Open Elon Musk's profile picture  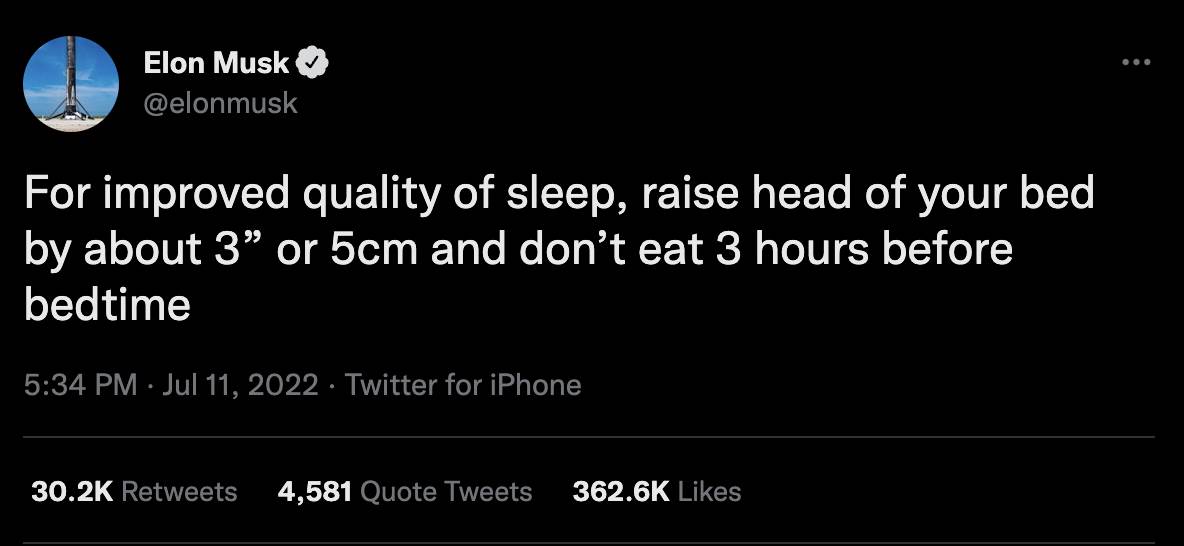[x=71, y=85]
